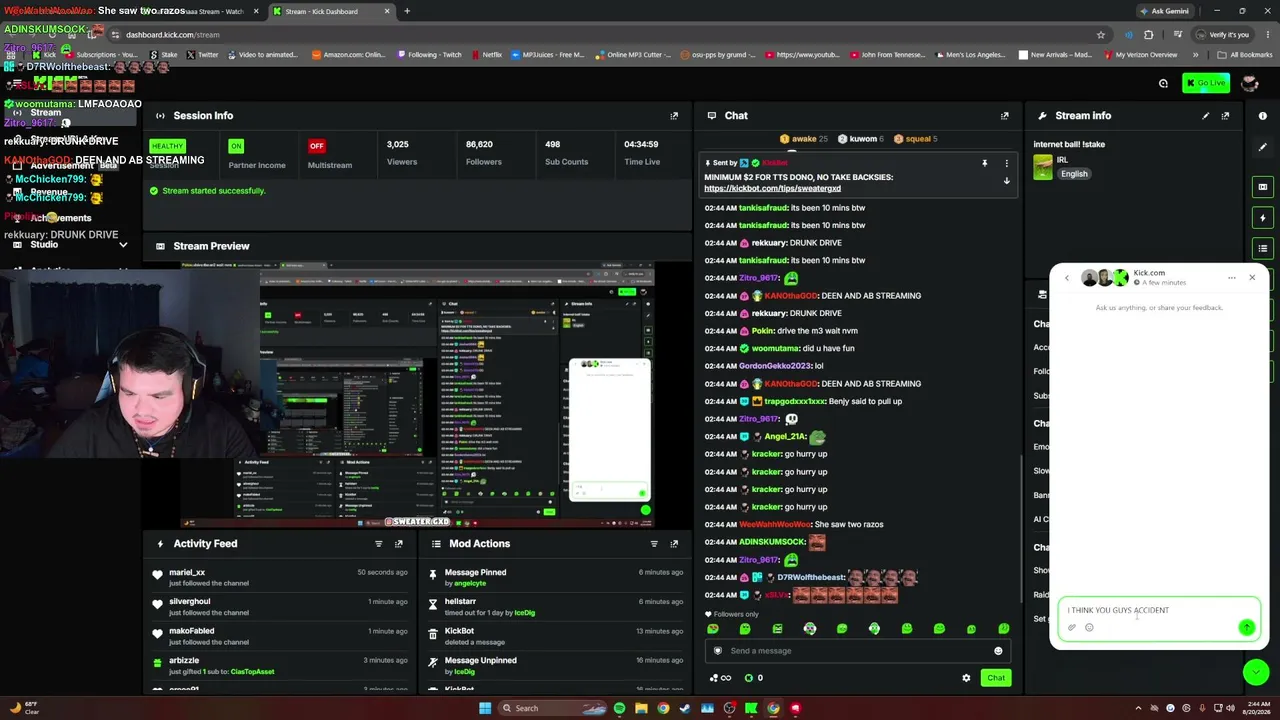The height and width of the screenshot is (720, 1280).
Task: Open support widget more options
Action: pos(1232,278)
